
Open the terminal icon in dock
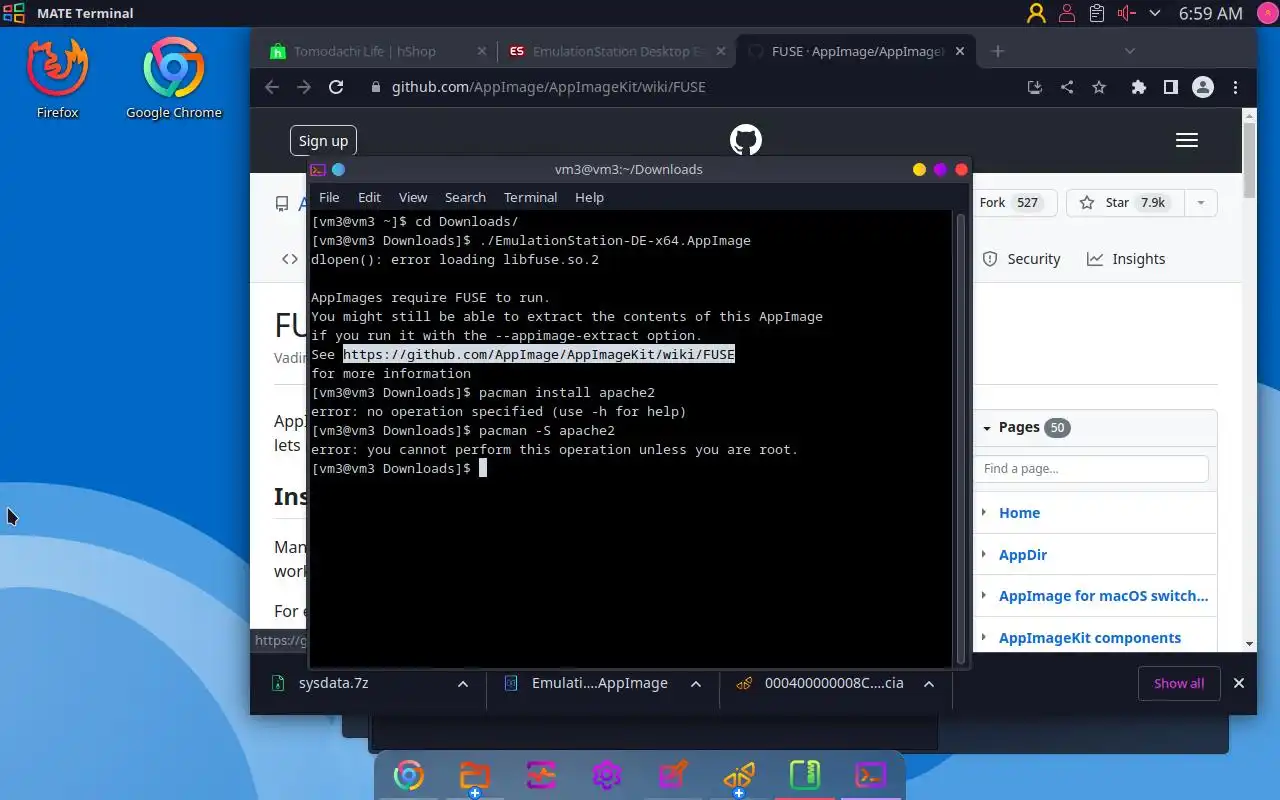coord(870,775)
